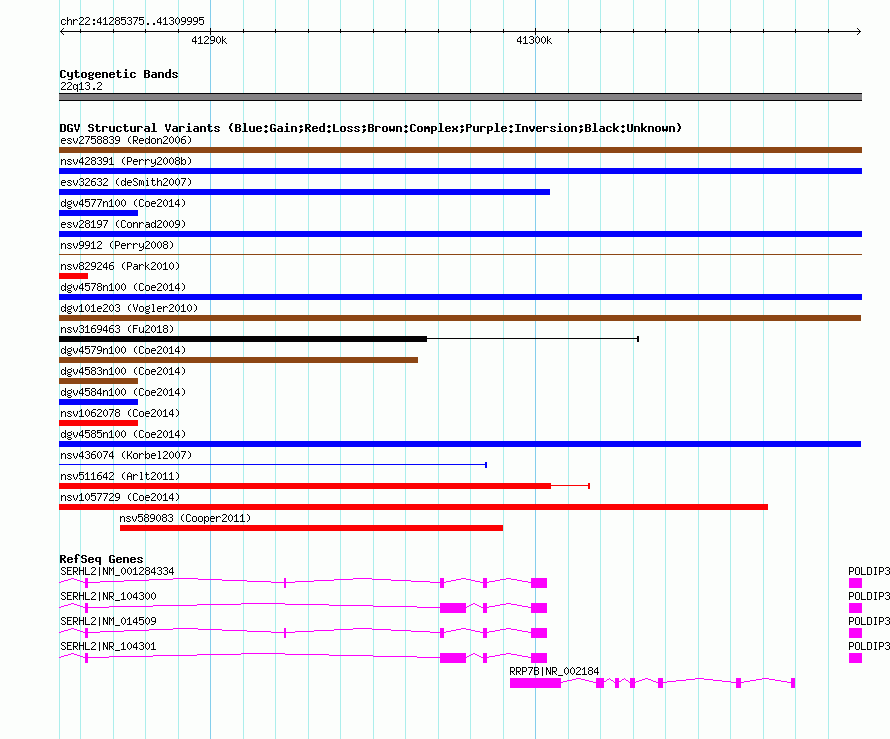Click the Cytogenetic Bands track title
Image resolution: width=890 pixels, height=739 pixels.
pyautogui.click(x=119, y=74)
